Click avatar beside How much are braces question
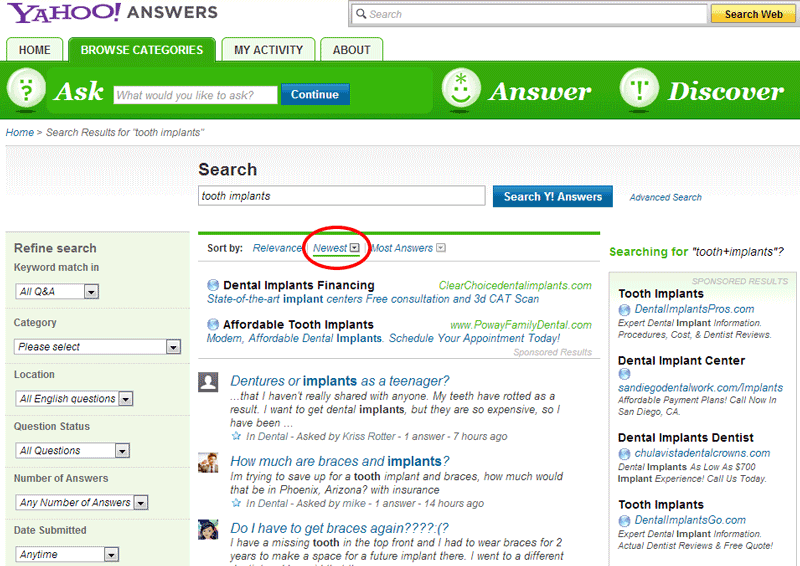800x566 pixels. coord(208,462)
